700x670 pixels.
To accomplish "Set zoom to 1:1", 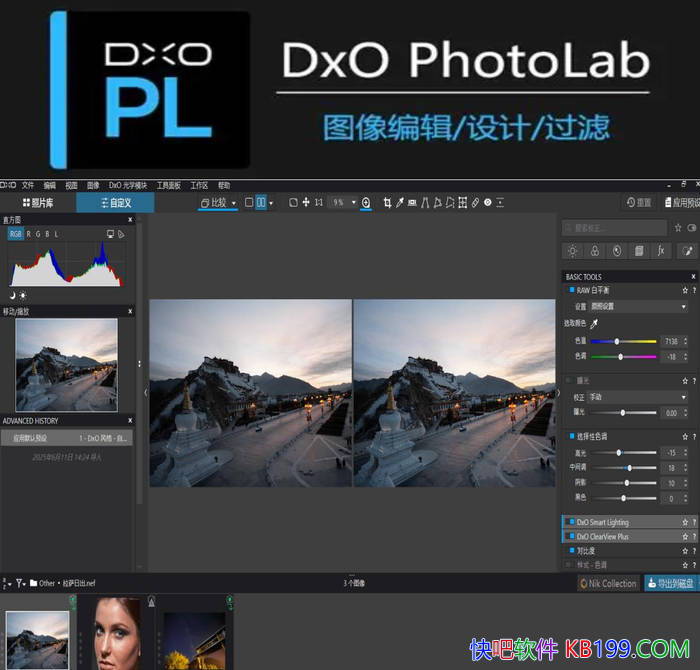I will coord(318,203).
